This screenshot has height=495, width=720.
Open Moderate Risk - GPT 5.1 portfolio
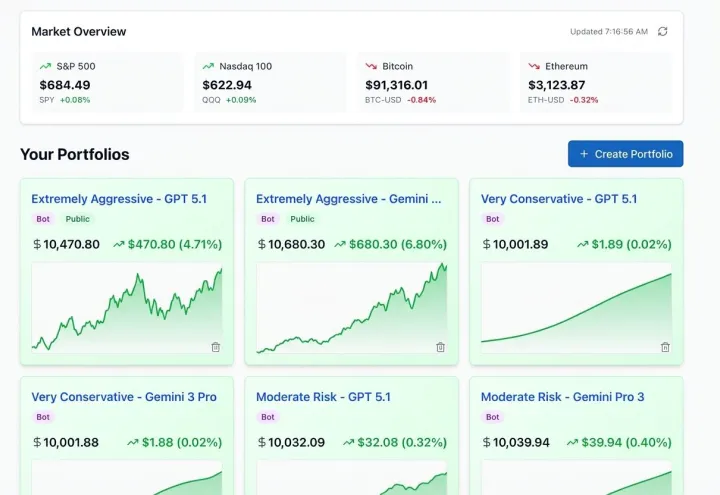(x=323, y=397)
